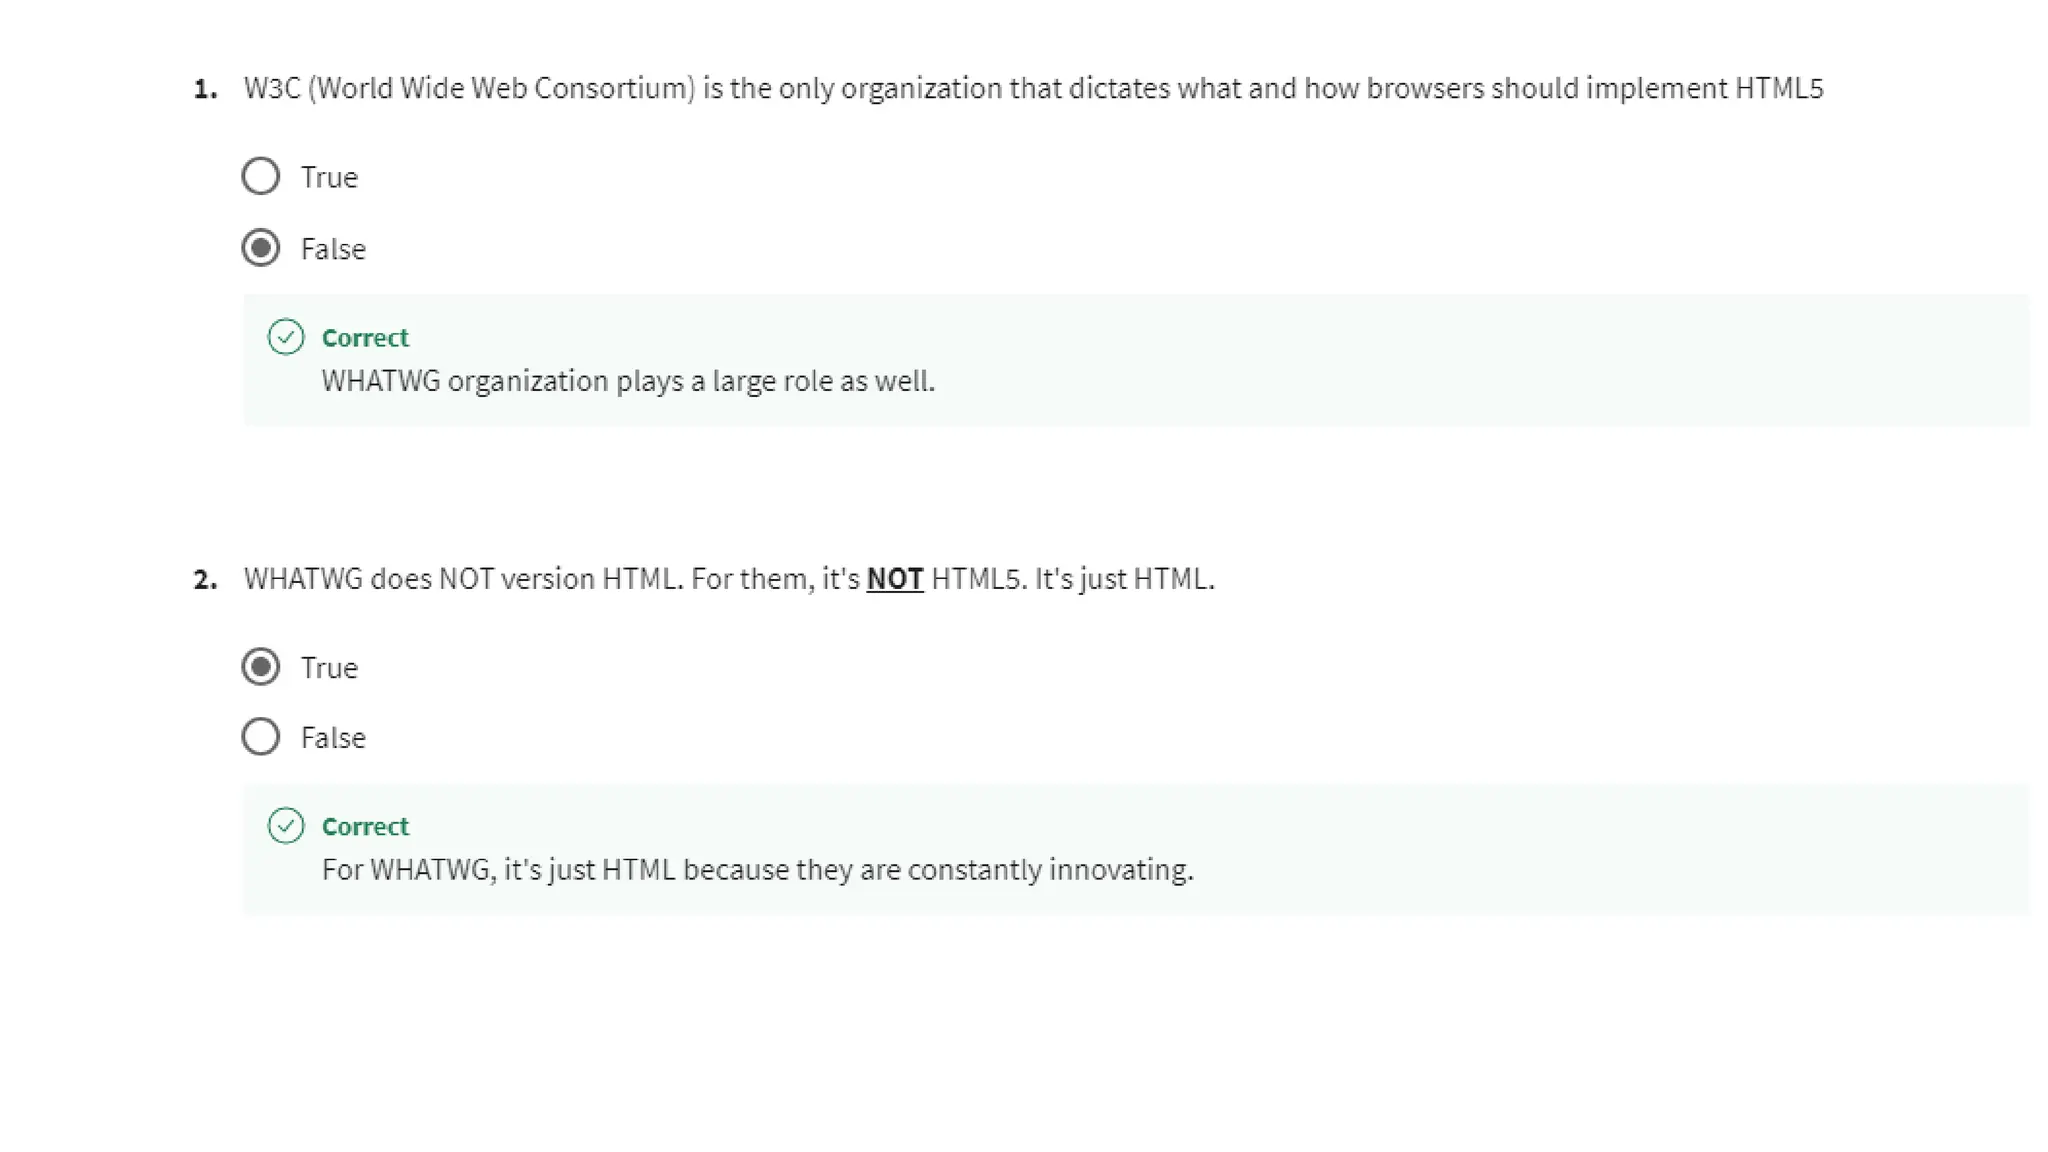Click the question number '1.' marker
Image resolution: width=2048 pixels, height=1152 pixels.
click(205, 89)
